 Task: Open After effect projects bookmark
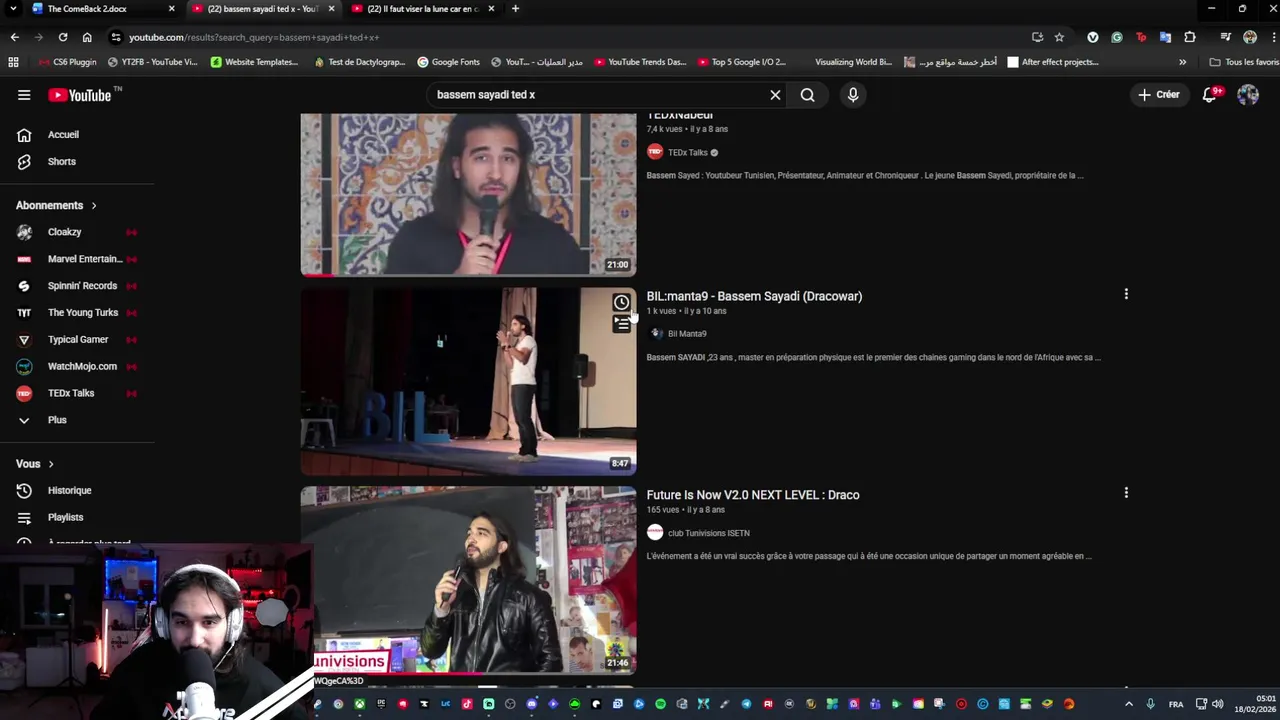click(x=1053, y=62)
